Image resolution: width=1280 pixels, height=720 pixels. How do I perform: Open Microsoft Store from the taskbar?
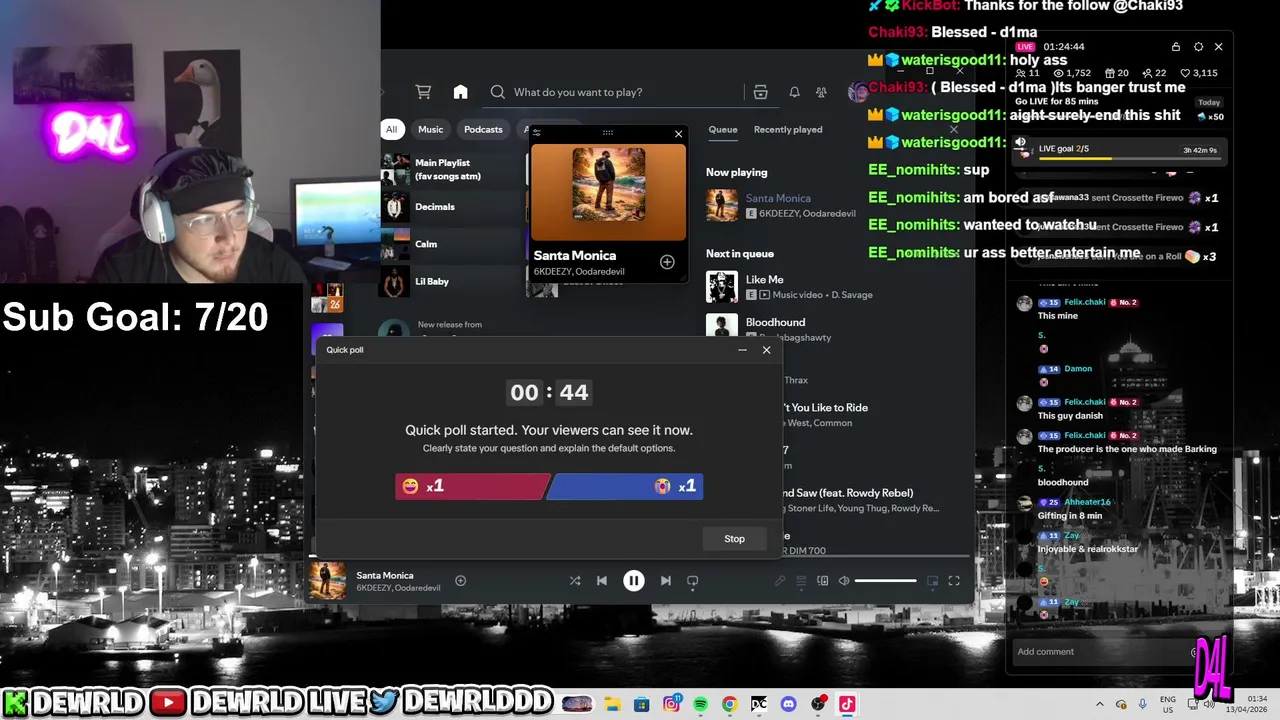click(x=641, y=704)
